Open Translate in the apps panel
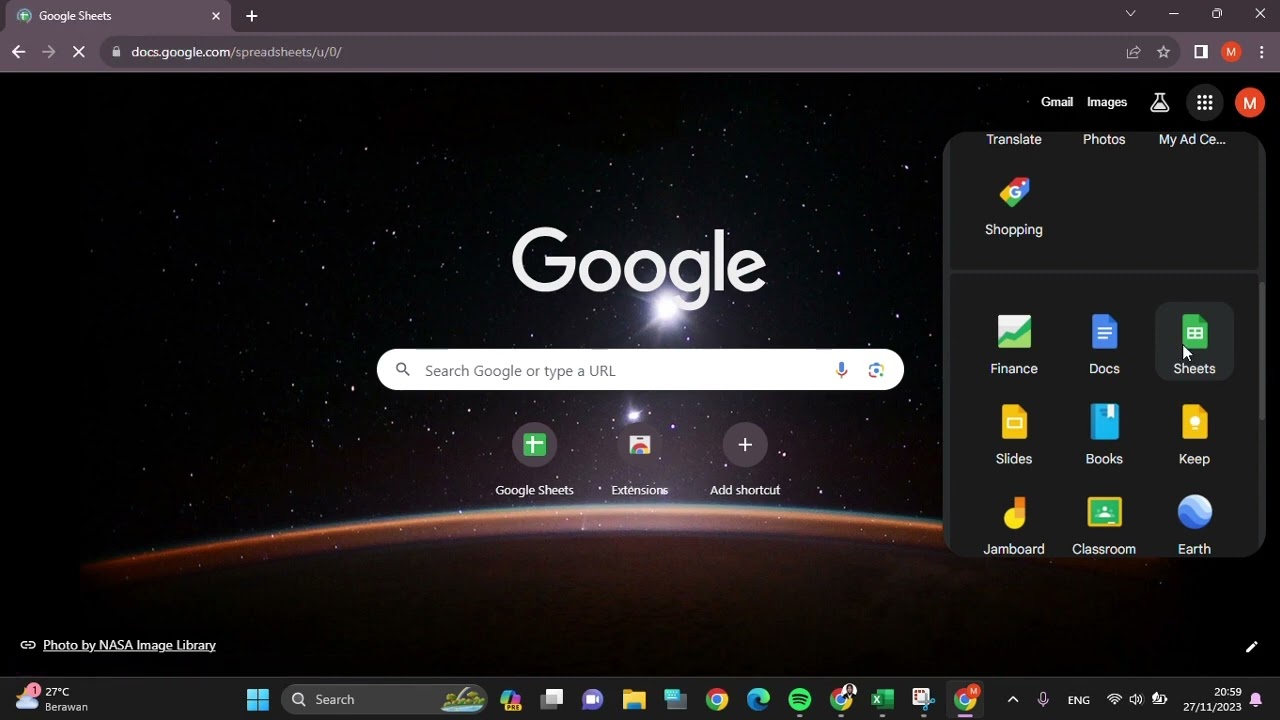 1014,139
